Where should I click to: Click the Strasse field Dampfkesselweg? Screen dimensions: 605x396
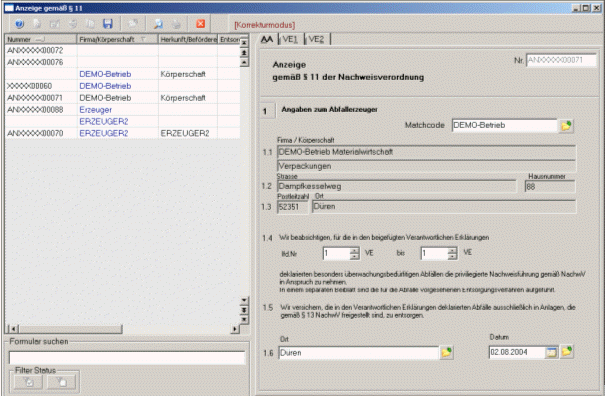[x=397, y=186]
